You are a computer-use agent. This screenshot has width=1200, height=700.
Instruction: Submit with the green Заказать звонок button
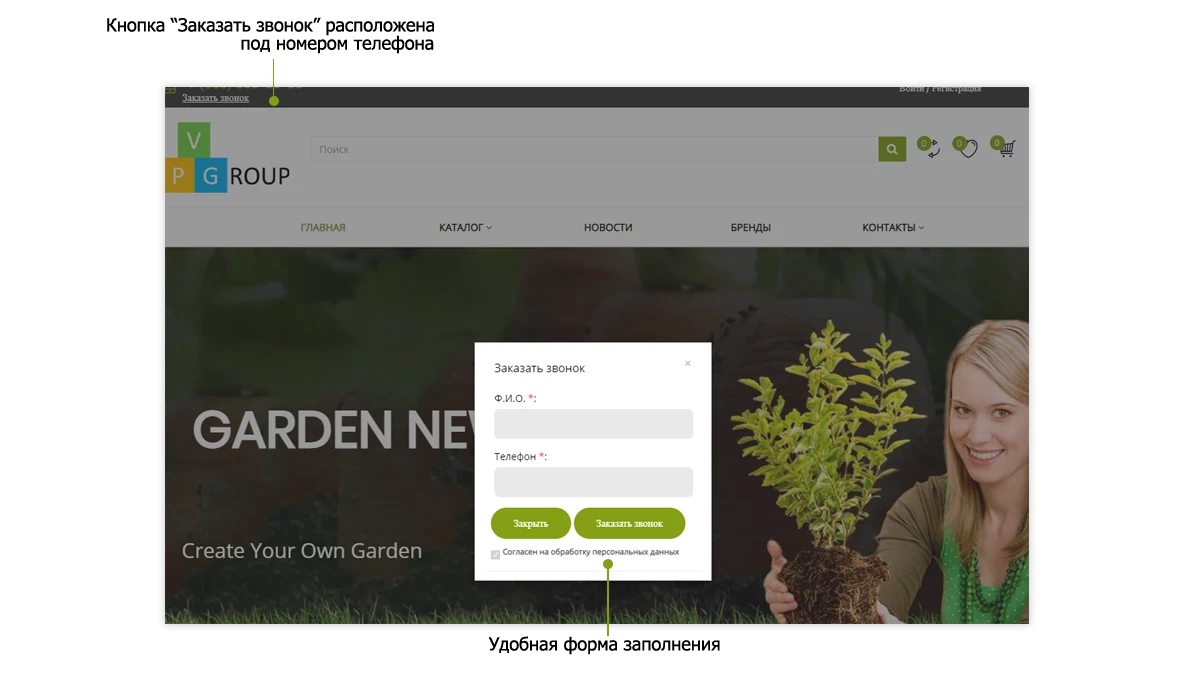pos(629,523)
